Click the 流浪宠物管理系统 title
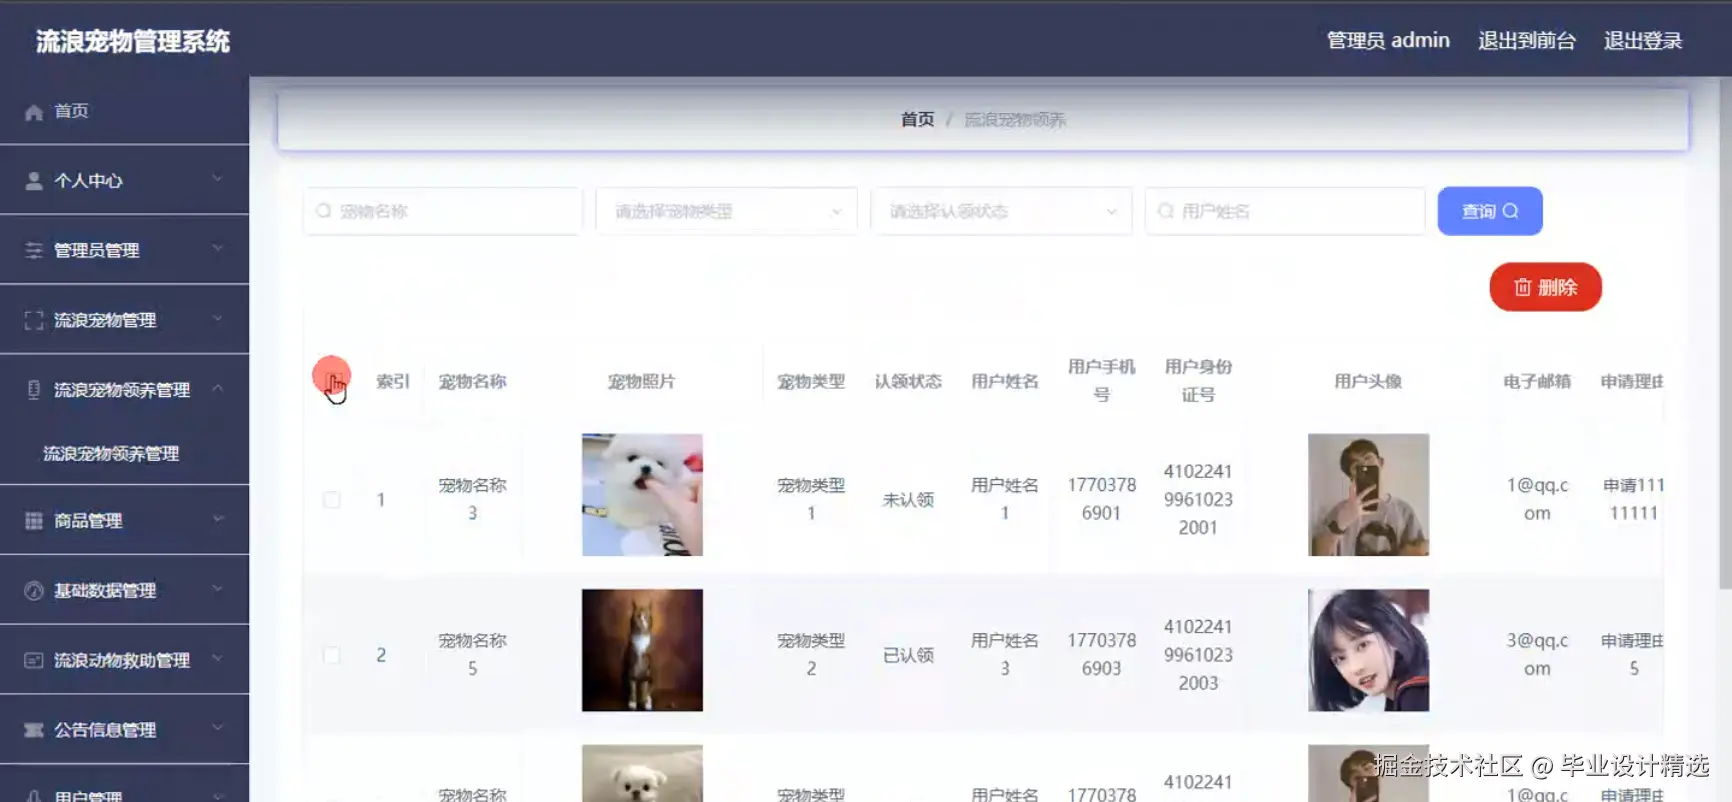Image resolution: width=1732 pixels, height=802 pixels. [133, 41]
